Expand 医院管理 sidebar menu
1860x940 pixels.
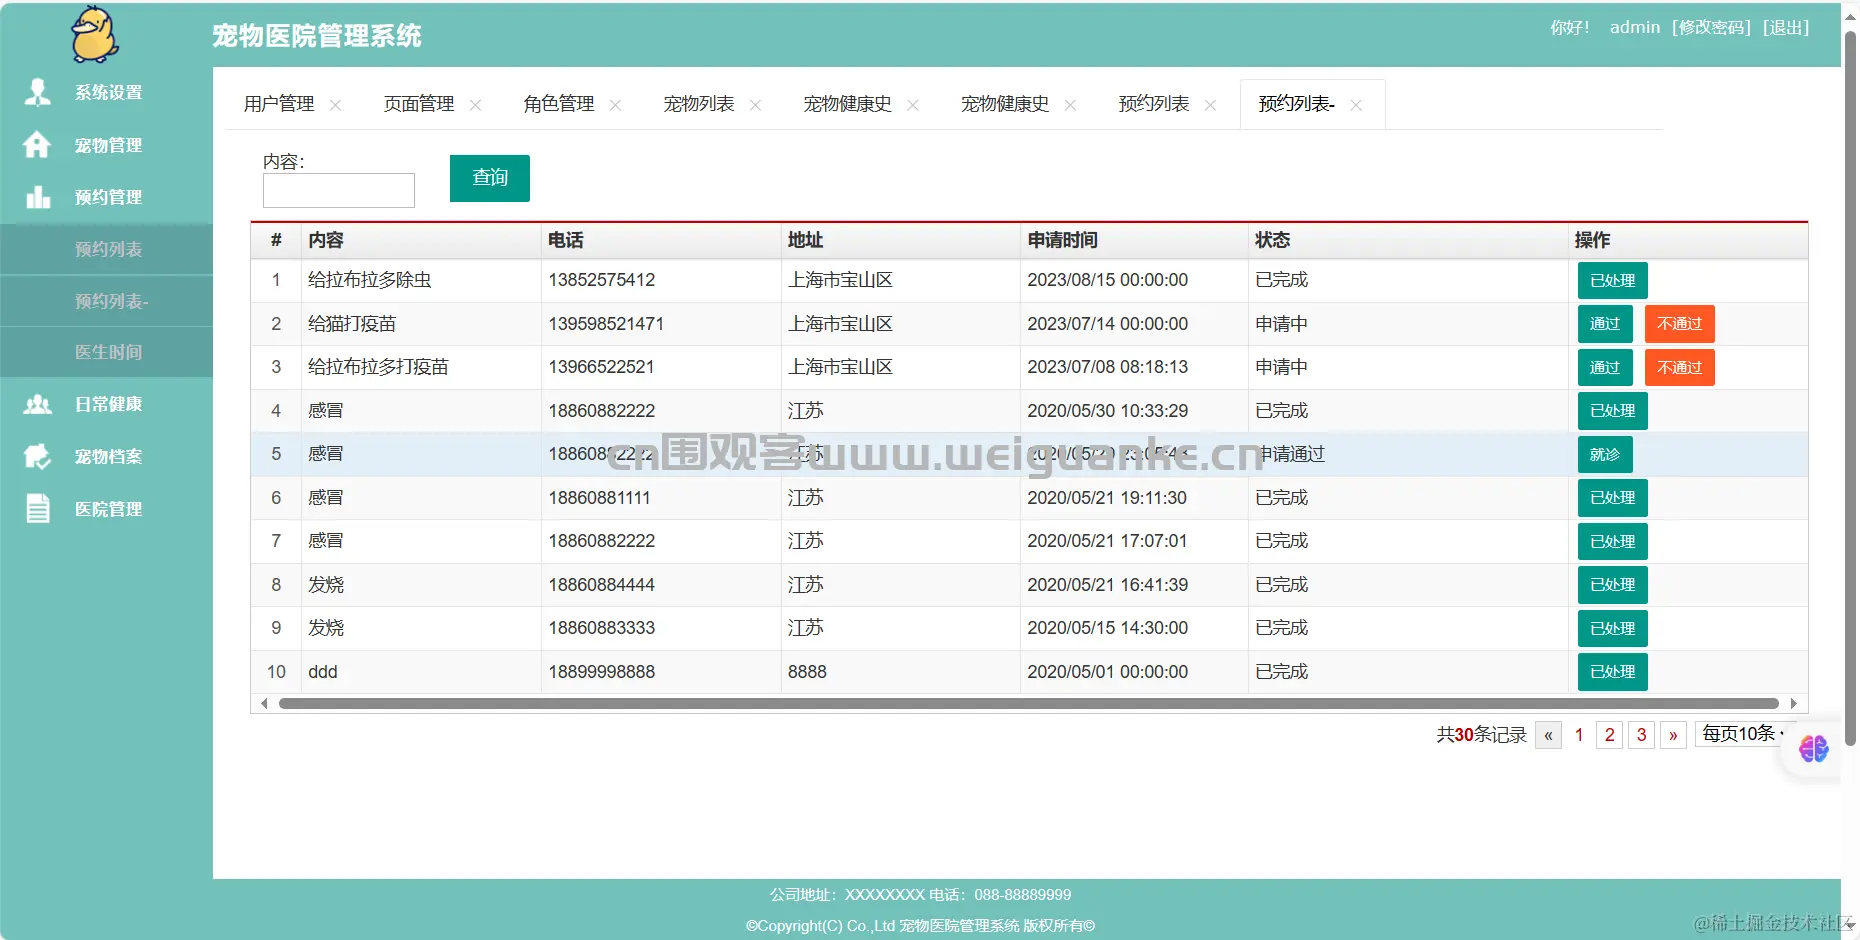(106, 509)
